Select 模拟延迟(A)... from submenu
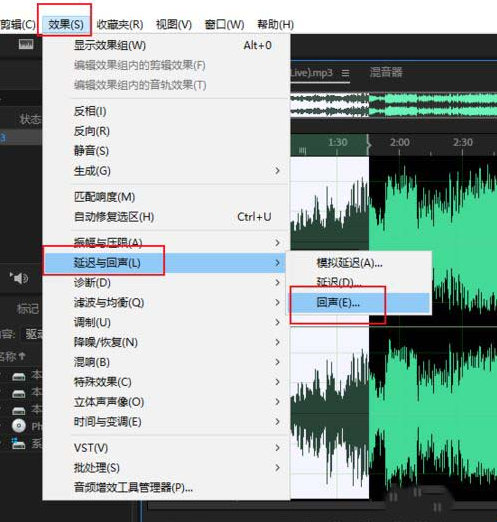Image resolution: width=497 pixels, height=522 pixels. [x=360, y=263]
